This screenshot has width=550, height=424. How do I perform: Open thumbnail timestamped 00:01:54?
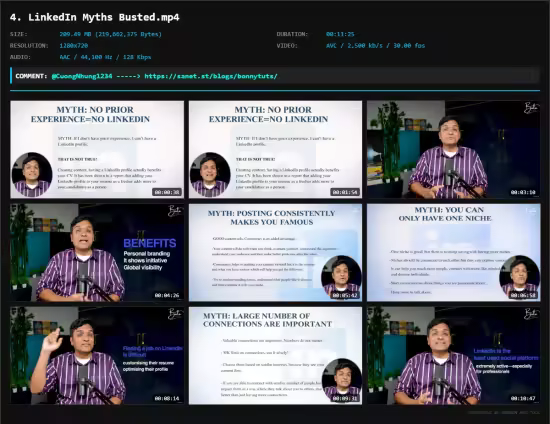point(275,150)
